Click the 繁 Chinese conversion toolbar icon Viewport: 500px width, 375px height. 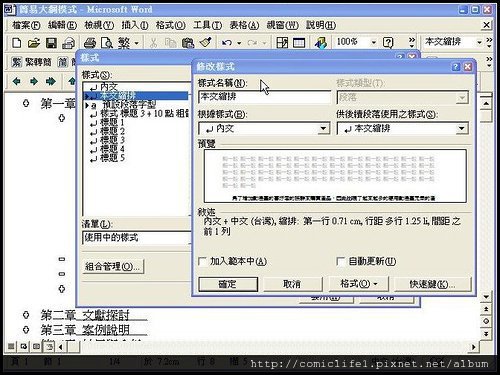click(124, 43)
